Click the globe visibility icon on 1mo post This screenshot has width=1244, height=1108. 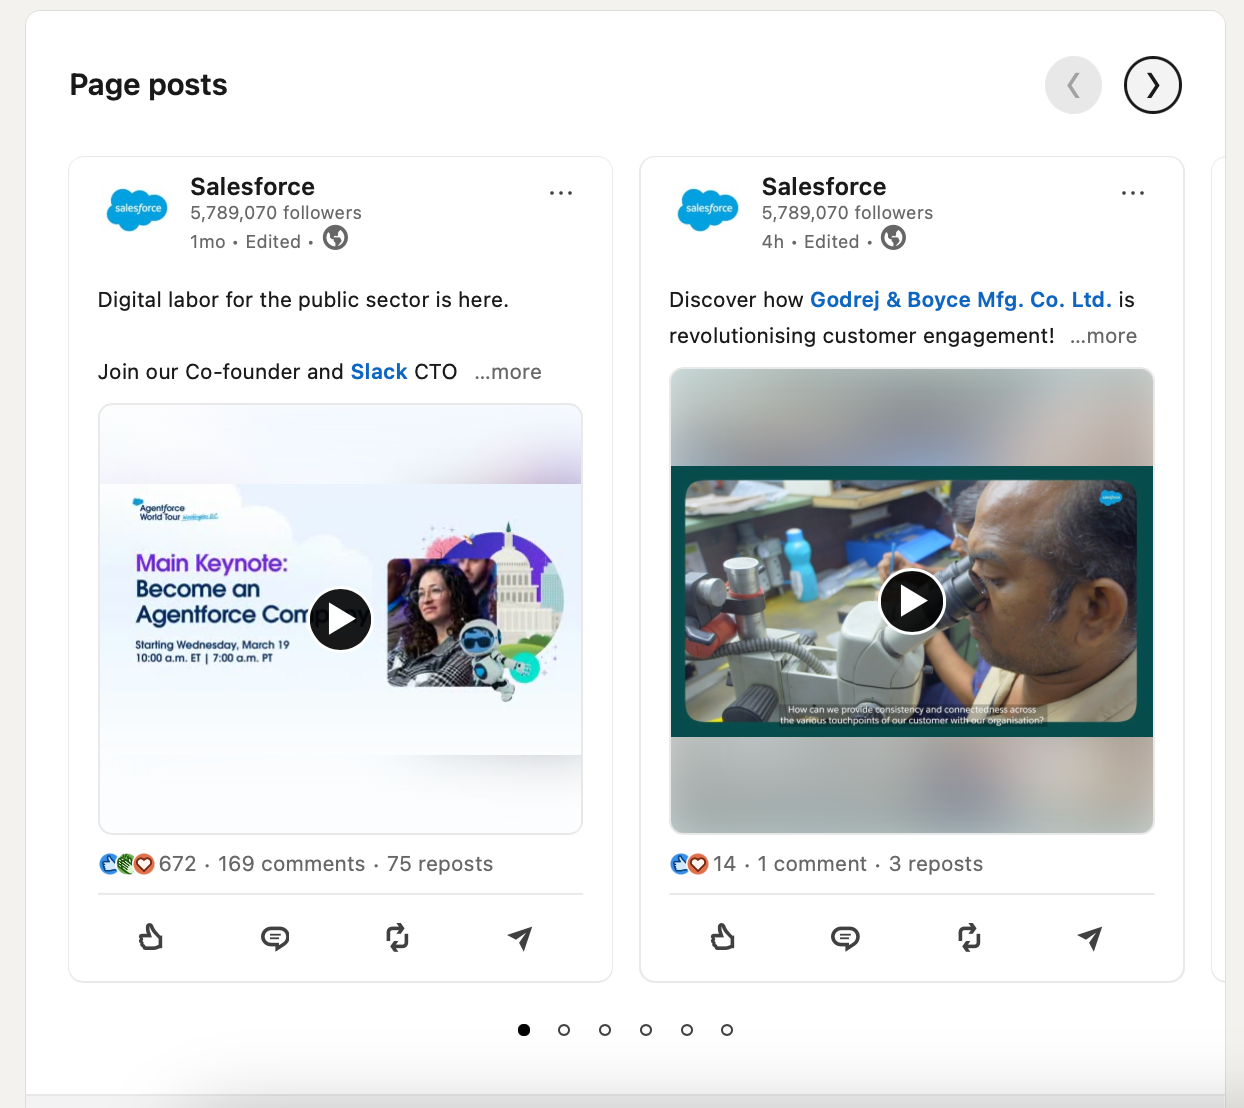pyautogui.click(x=336, y=238)
